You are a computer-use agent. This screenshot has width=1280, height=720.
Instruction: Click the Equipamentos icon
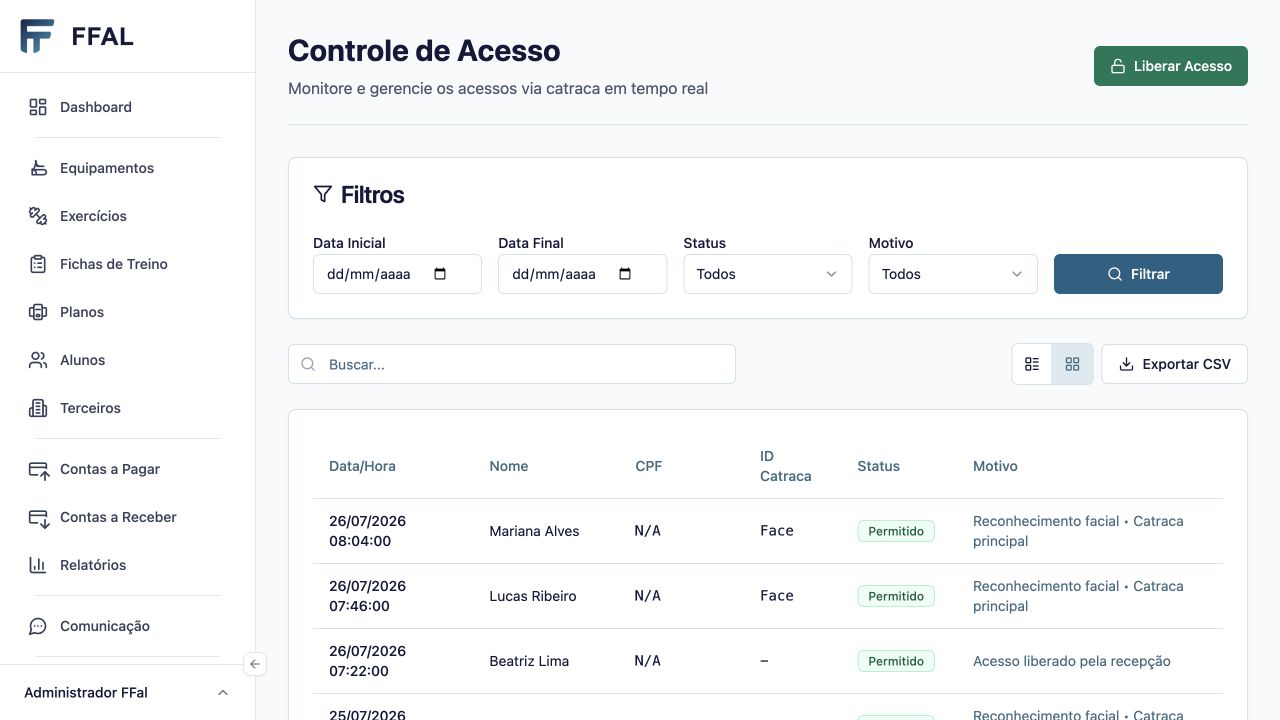point(38,168)
